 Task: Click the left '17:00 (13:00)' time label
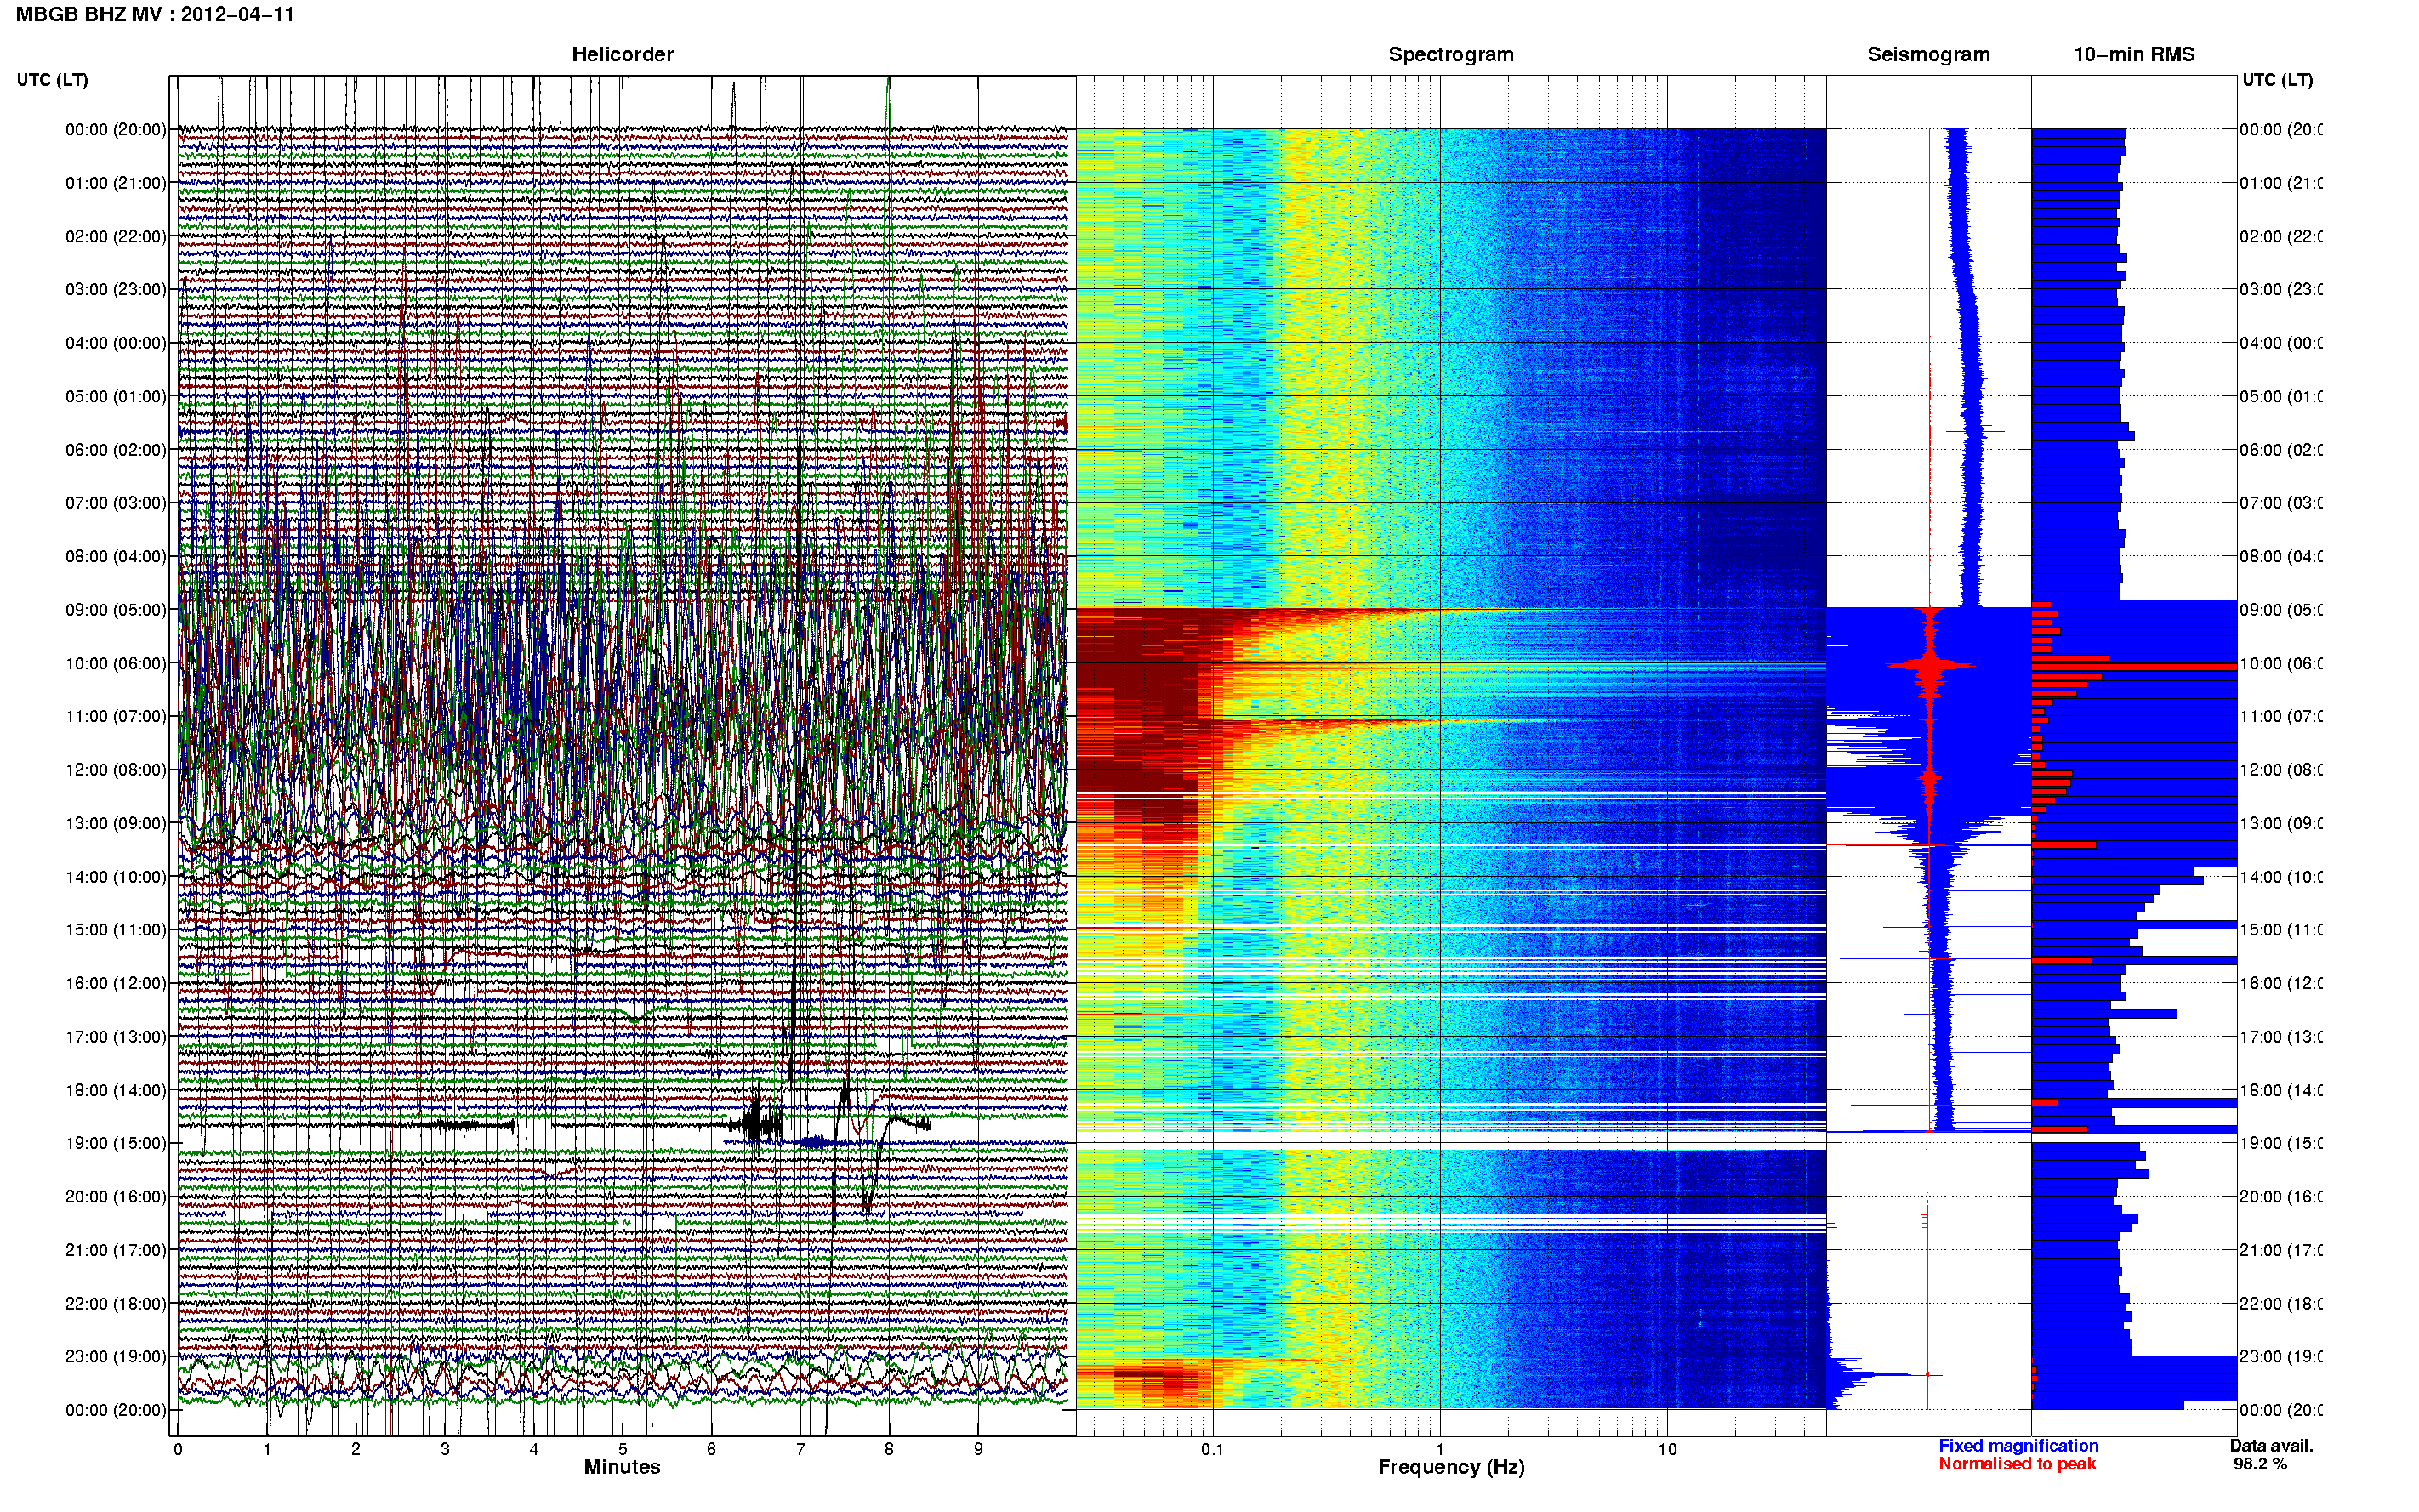[116, 1037]
